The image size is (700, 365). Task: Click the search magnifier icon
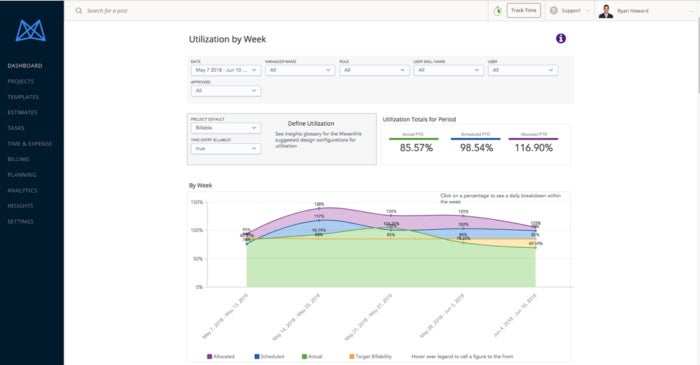click(79, 10)
